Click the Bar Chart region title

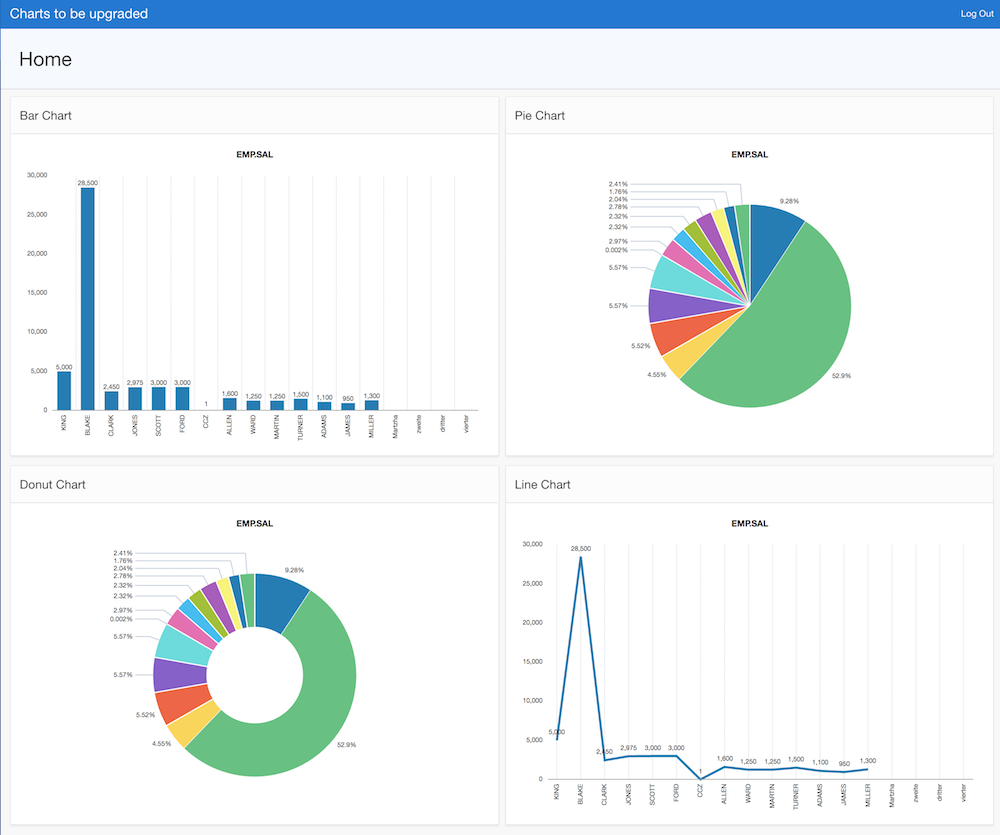click(x=45, y=116)
